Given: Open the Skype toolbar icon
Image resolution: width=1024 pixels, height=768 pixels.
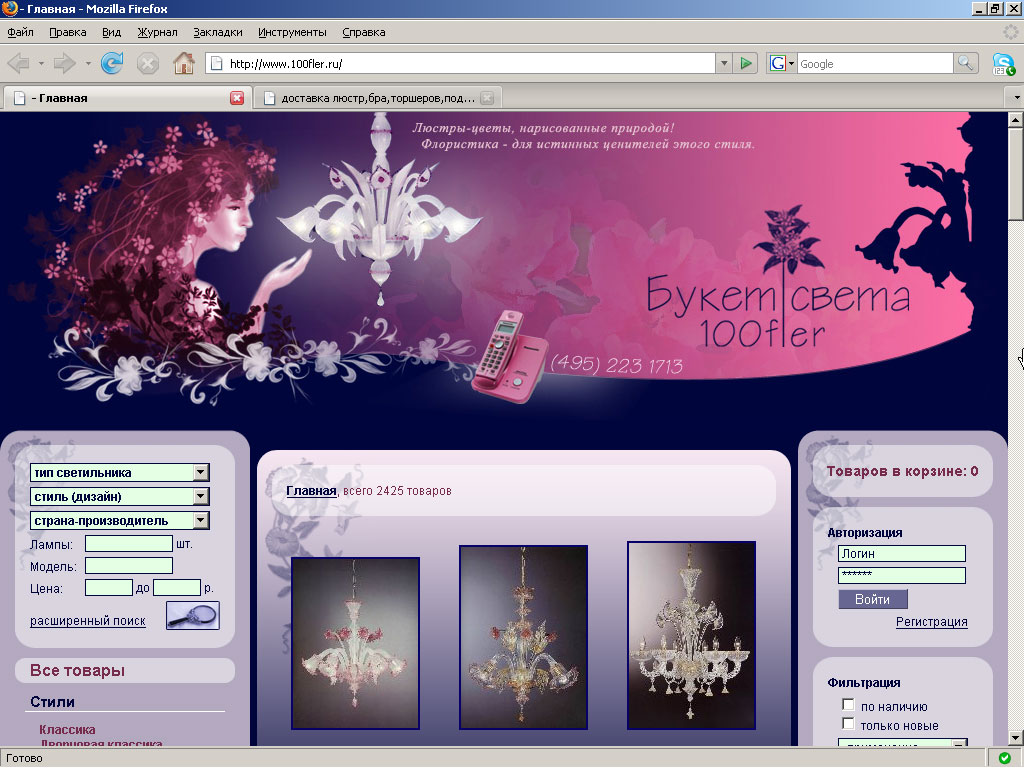Looking at the screenshot, I should click(x=1003, y=64).
